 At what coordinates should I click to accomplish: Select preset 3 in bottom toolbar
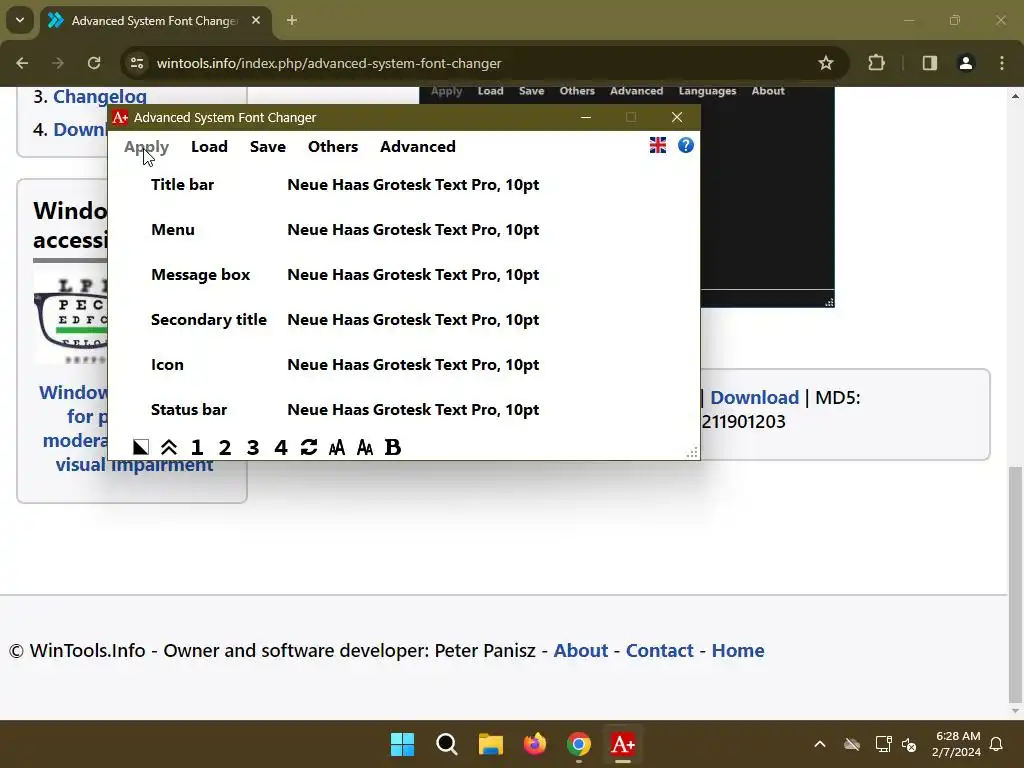[253, 447]
